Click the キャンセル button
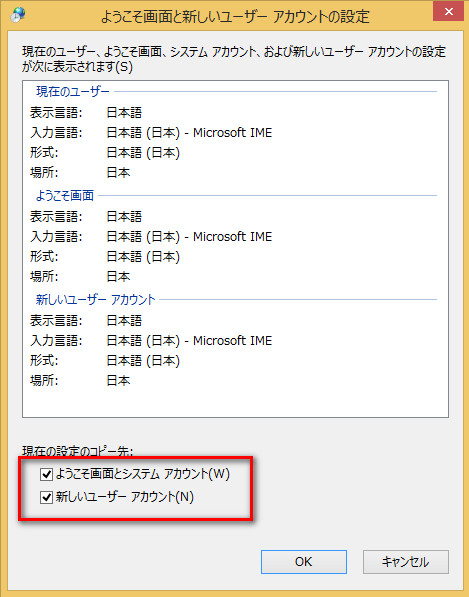 point(406,562)
